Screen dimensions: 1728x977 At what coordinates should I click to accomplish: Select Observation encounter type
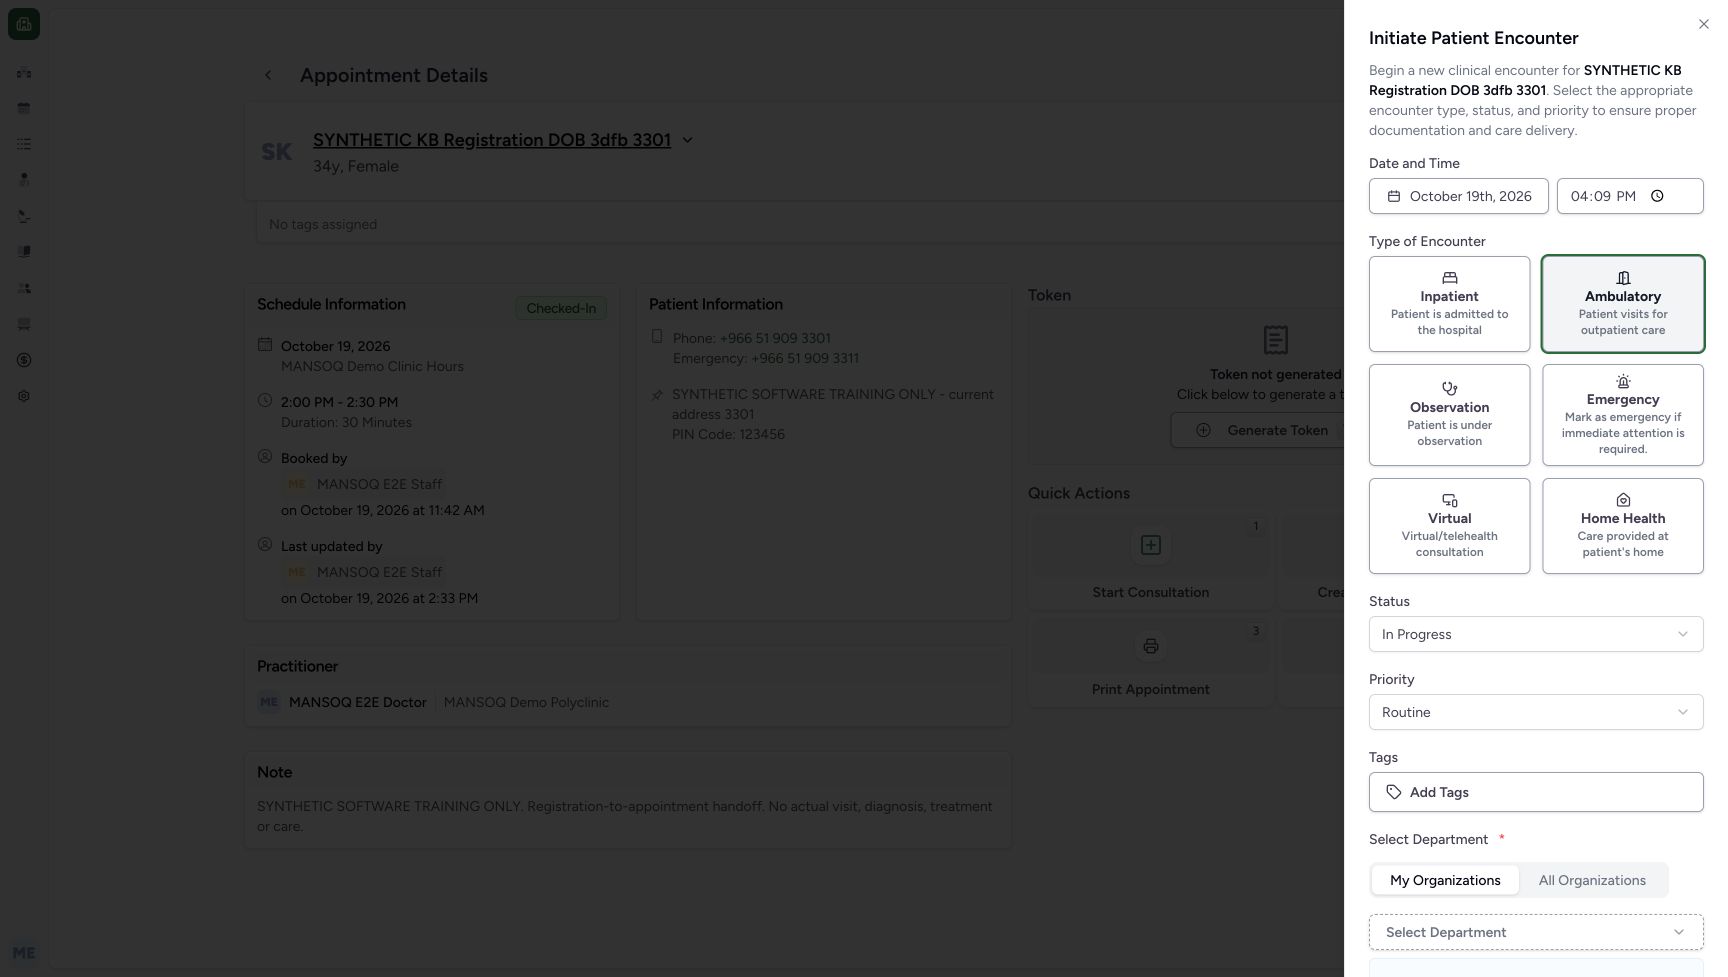point(1449,415)
